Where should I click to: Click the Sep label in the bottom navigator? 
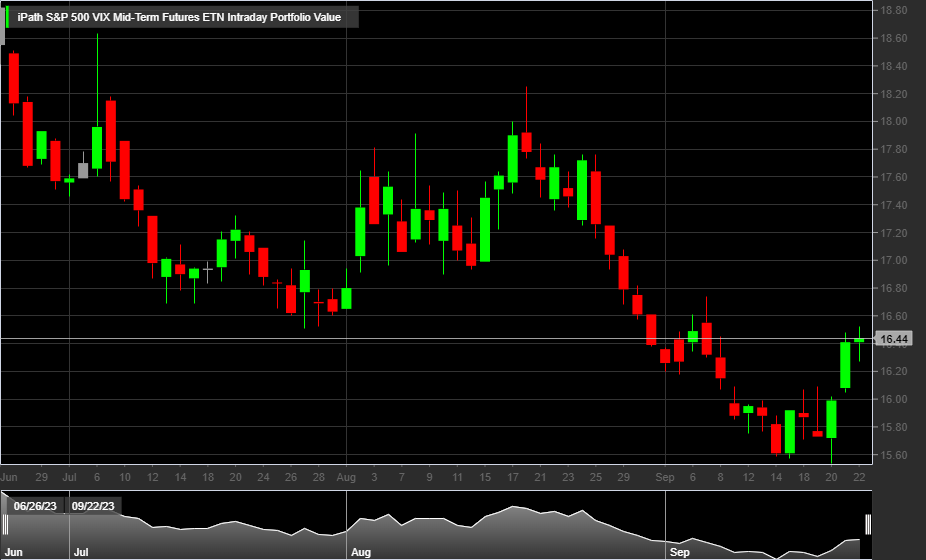tap(680, 552)
